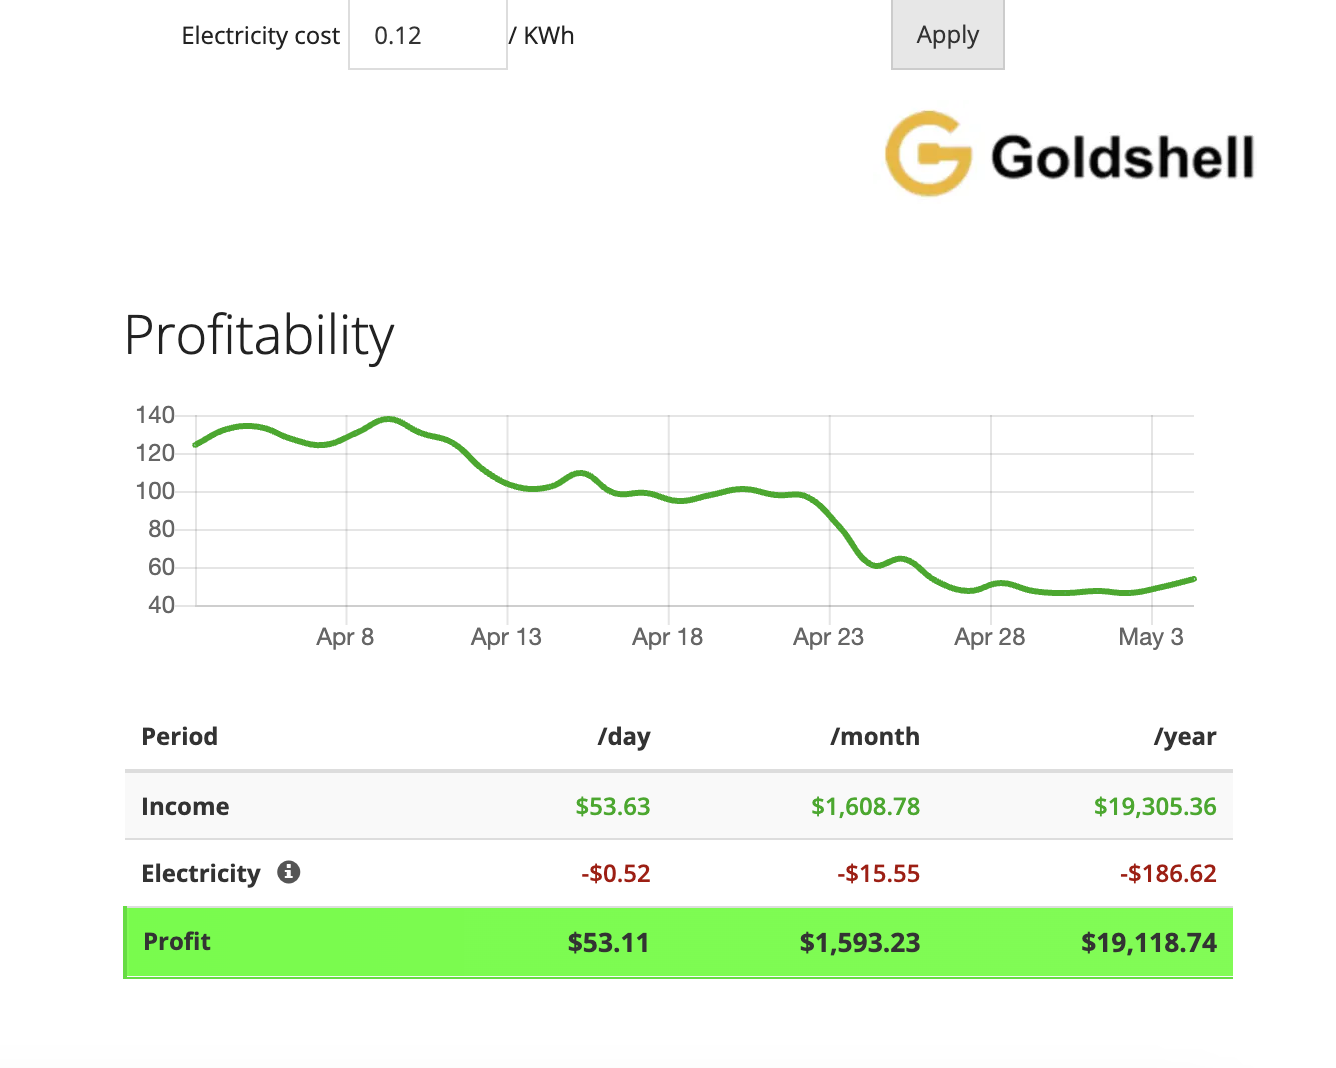
Task: Click the Profitability heading
Action: pyautogui.click(x=258, y=336)
